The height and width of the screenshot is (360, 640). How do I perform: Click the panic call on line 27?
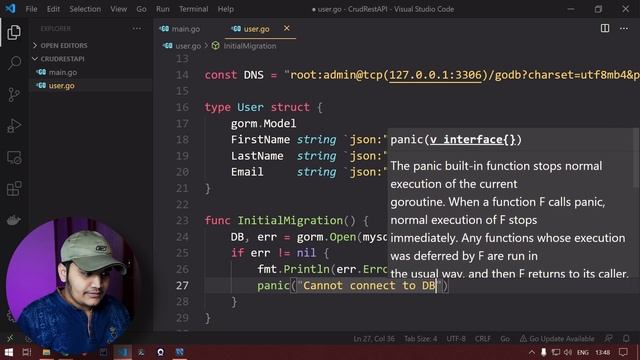click(x=273, y=286)
